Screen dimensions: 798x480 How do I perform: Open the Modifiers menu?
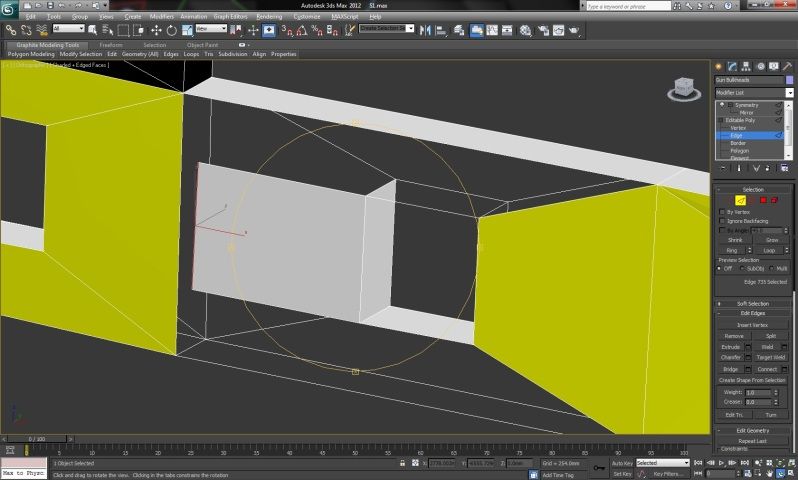[162, 17]
